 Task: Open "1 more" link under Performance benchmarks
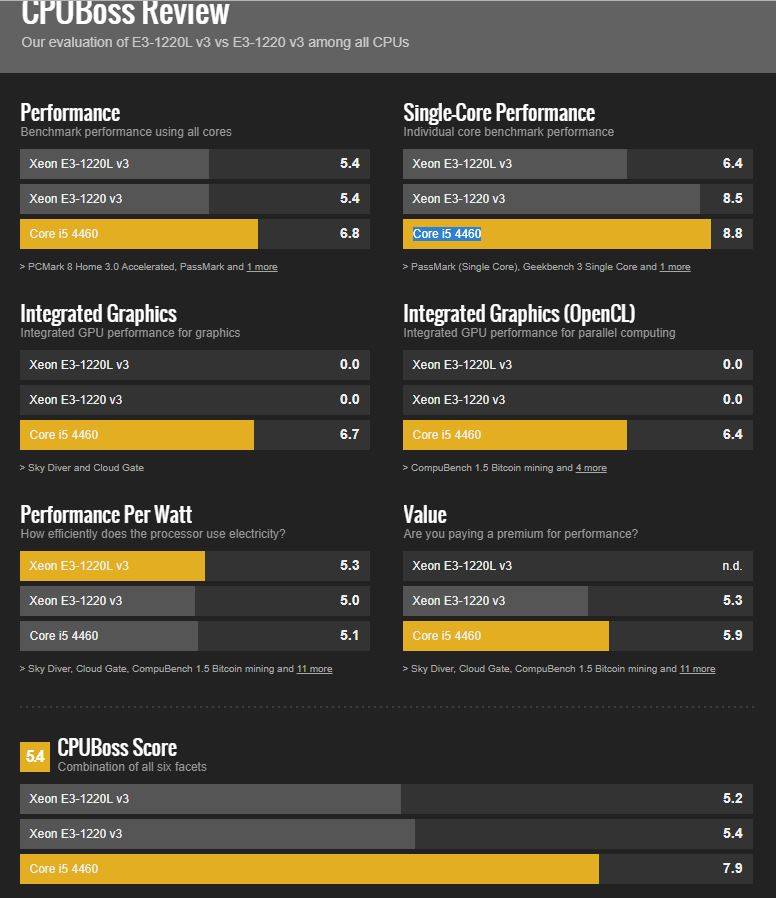(262, 267)
